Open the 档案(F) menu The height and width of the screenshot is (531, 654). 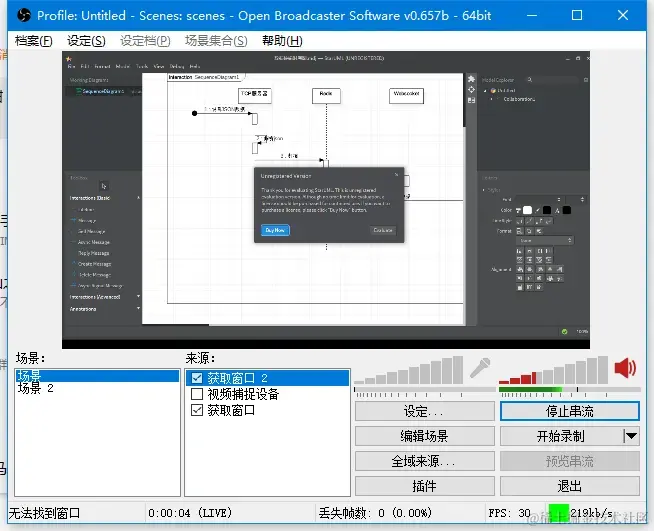[x=34, y=40]
